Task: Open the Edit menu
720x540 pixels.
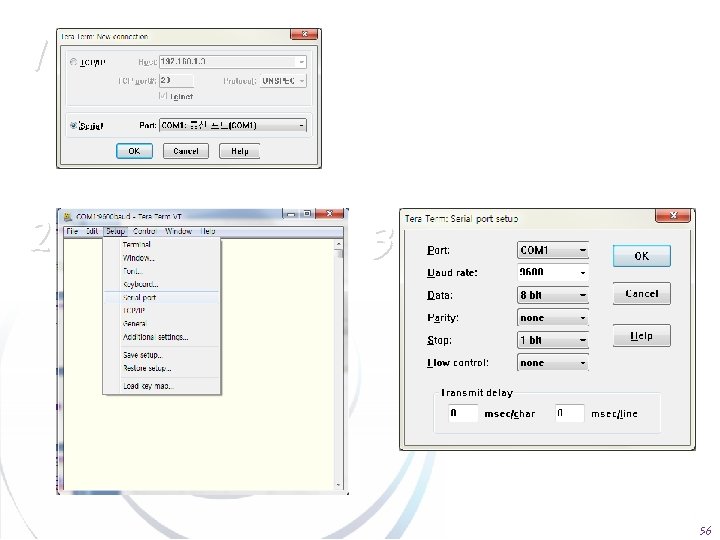Action: (92, 231)
